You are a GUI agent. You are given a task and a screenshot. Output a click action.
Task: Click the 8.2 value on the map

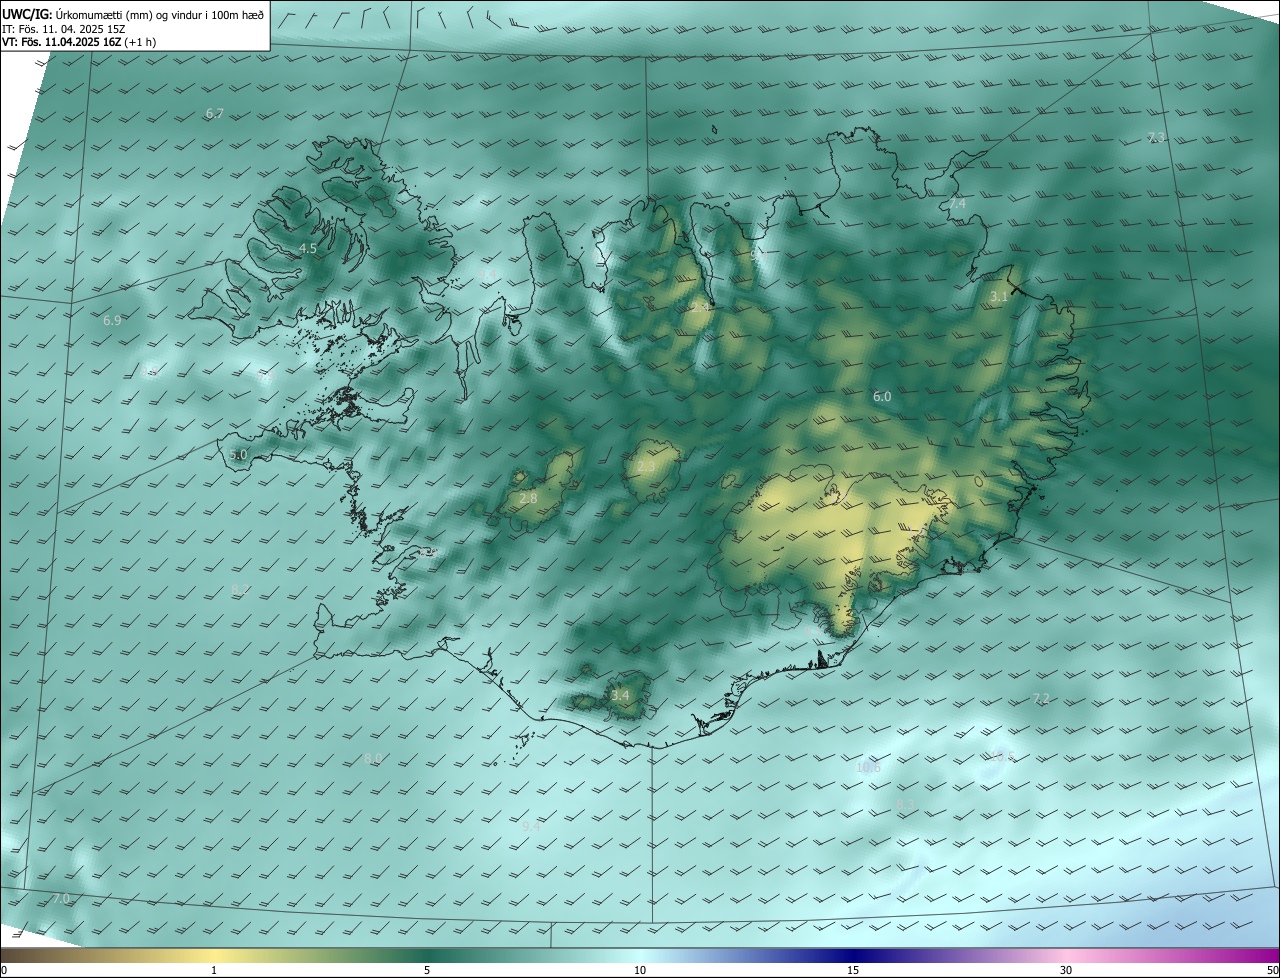tap(240, 589)
